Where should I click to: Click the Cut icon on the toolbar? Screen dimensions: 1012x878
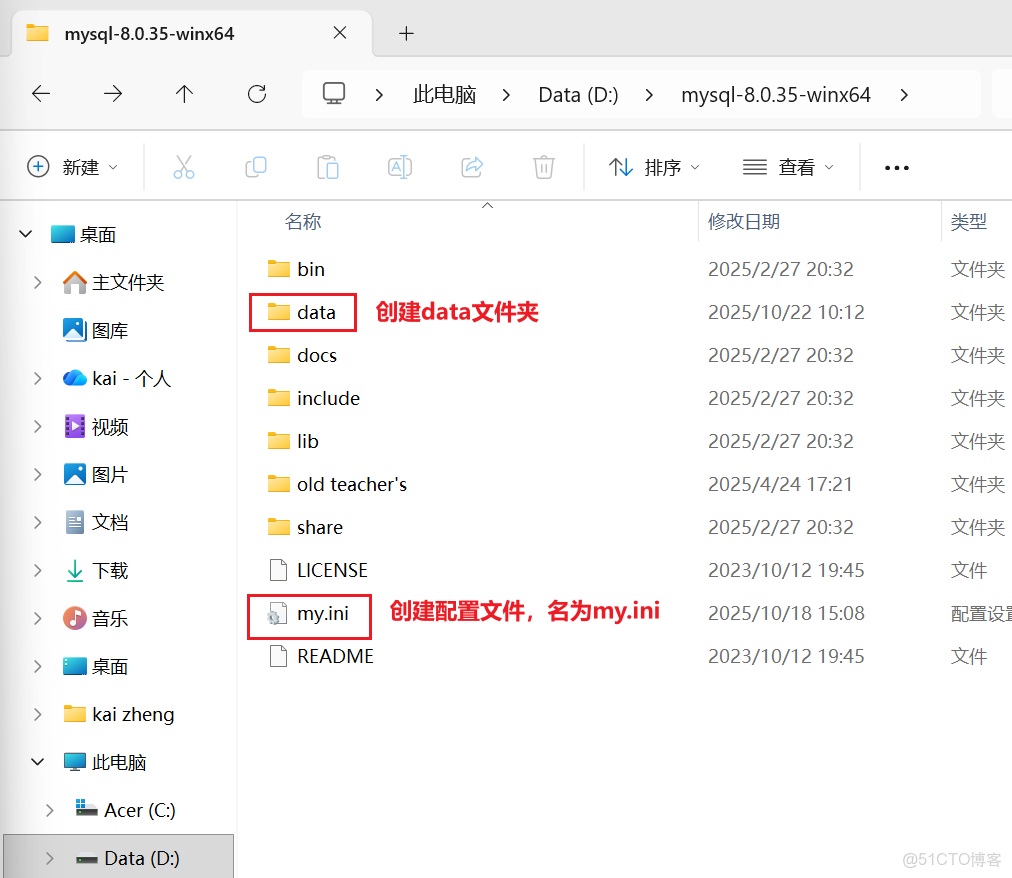[183, 167]
